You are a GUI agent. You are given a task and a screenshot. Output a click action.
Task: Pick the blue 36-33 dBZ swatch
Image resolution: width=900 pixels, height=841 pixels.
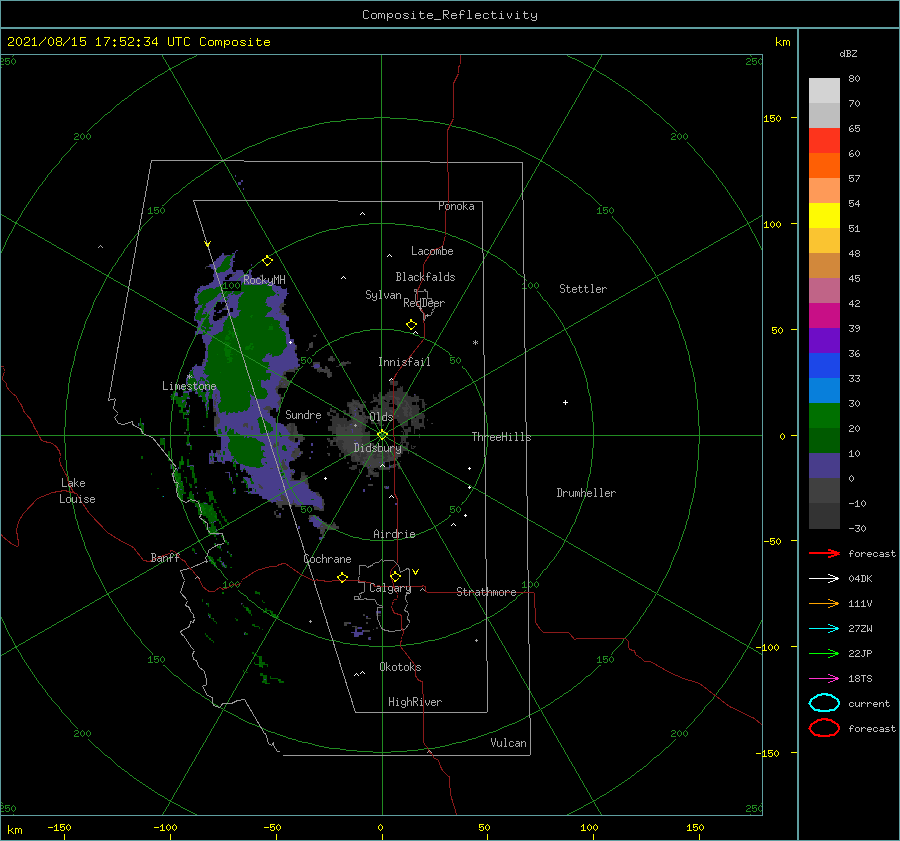click(x=824, y=366)
